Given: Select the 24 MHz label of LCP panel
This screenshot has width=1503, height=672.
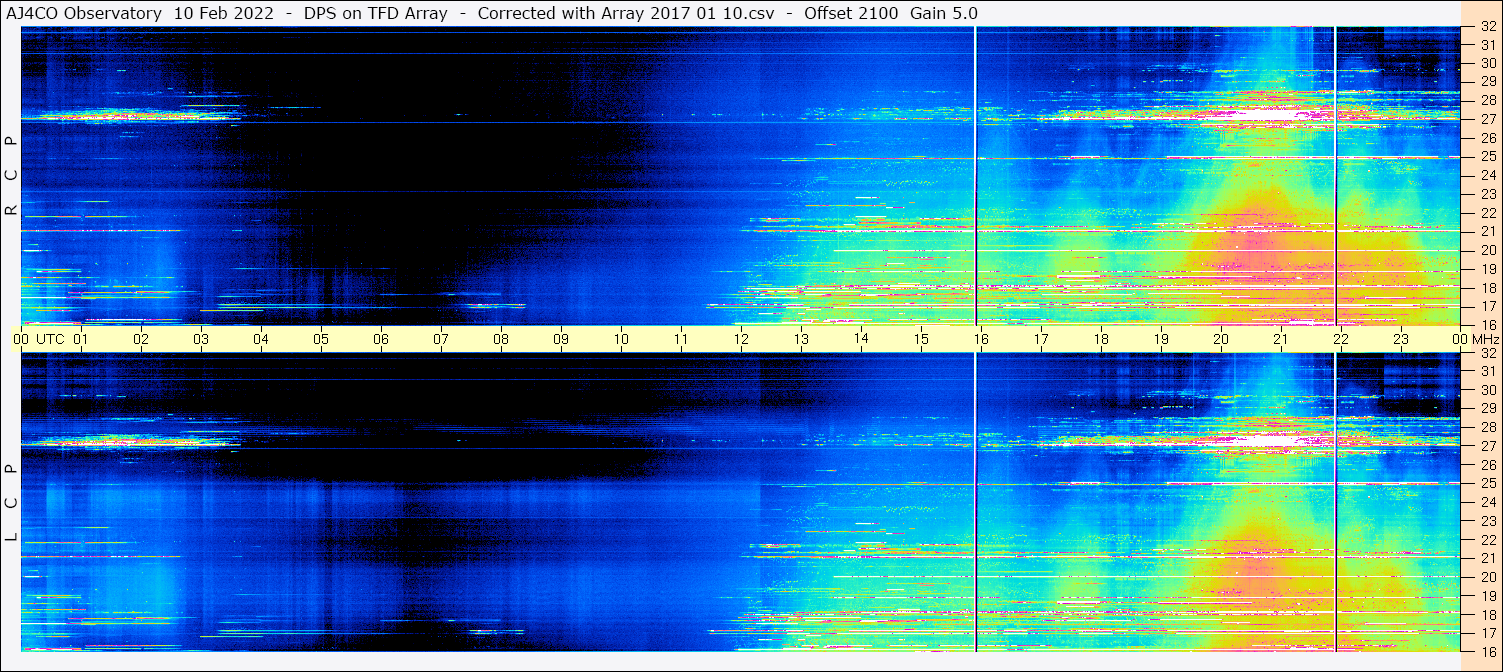Looking at the screenshot, I should [1487, 502].
